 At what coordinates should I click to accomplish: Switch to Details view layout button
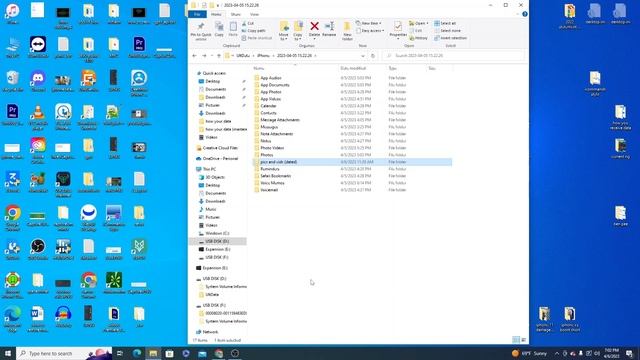(516, 340)
